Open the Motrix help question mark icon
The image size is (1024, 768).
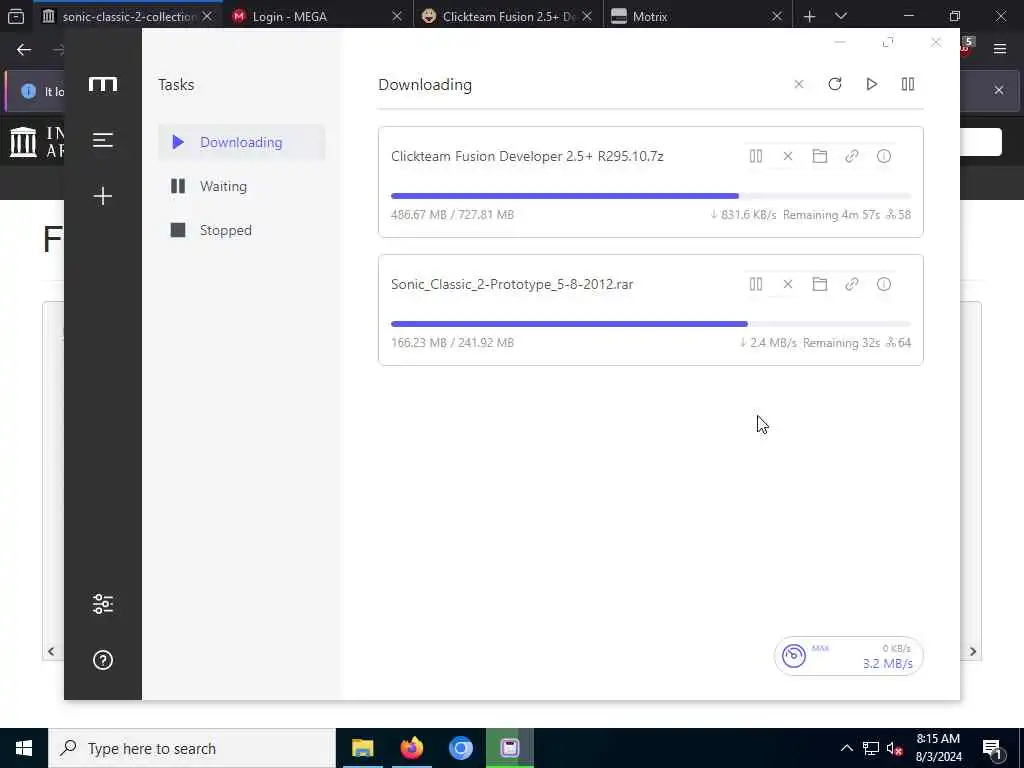tap(103, 660)
